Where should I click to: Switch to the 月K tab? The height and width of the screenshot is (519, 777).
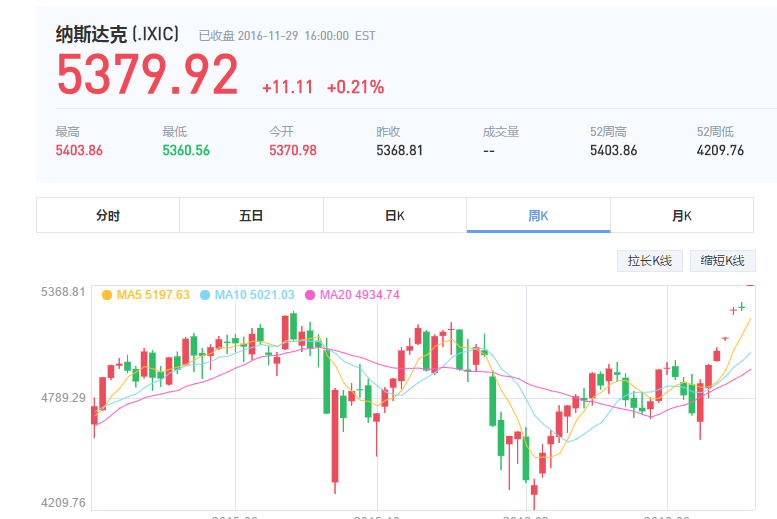click(681, 215)
